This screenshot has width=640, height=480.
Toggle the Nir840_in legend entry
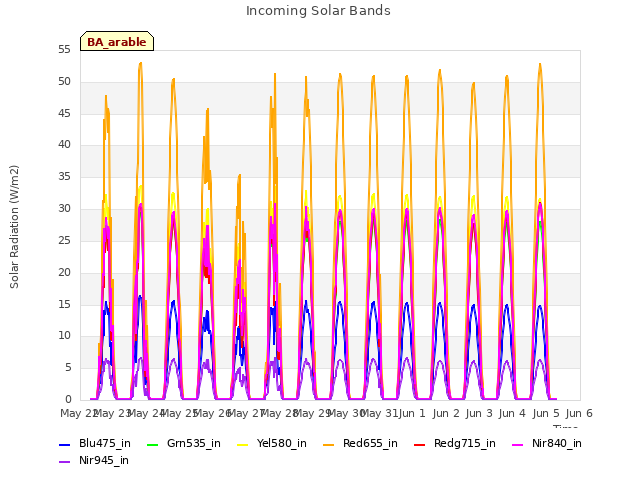(x=547, y=443)
